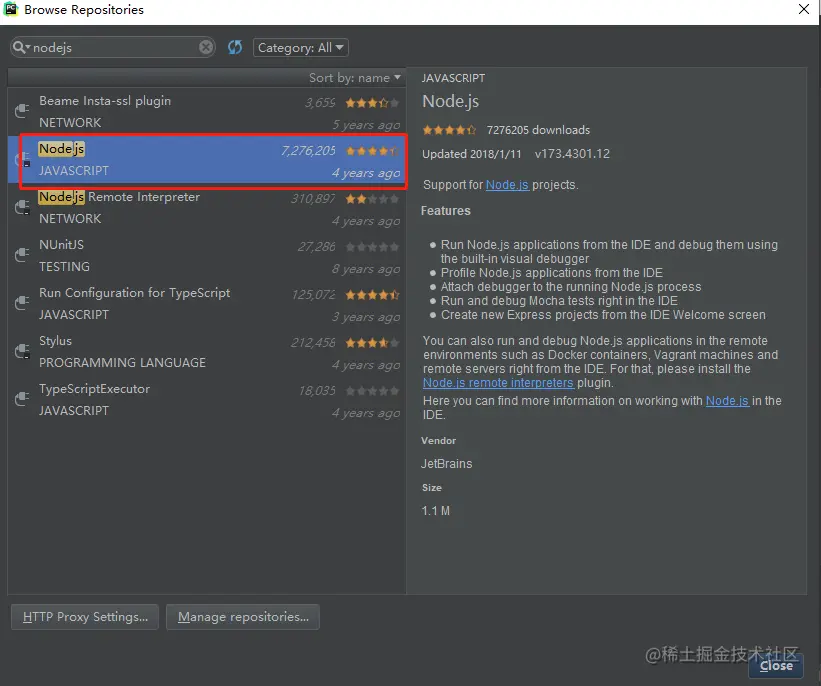Open the Node.js remote interpreters link
Viewport: 821px width, 686px height.
498,383
